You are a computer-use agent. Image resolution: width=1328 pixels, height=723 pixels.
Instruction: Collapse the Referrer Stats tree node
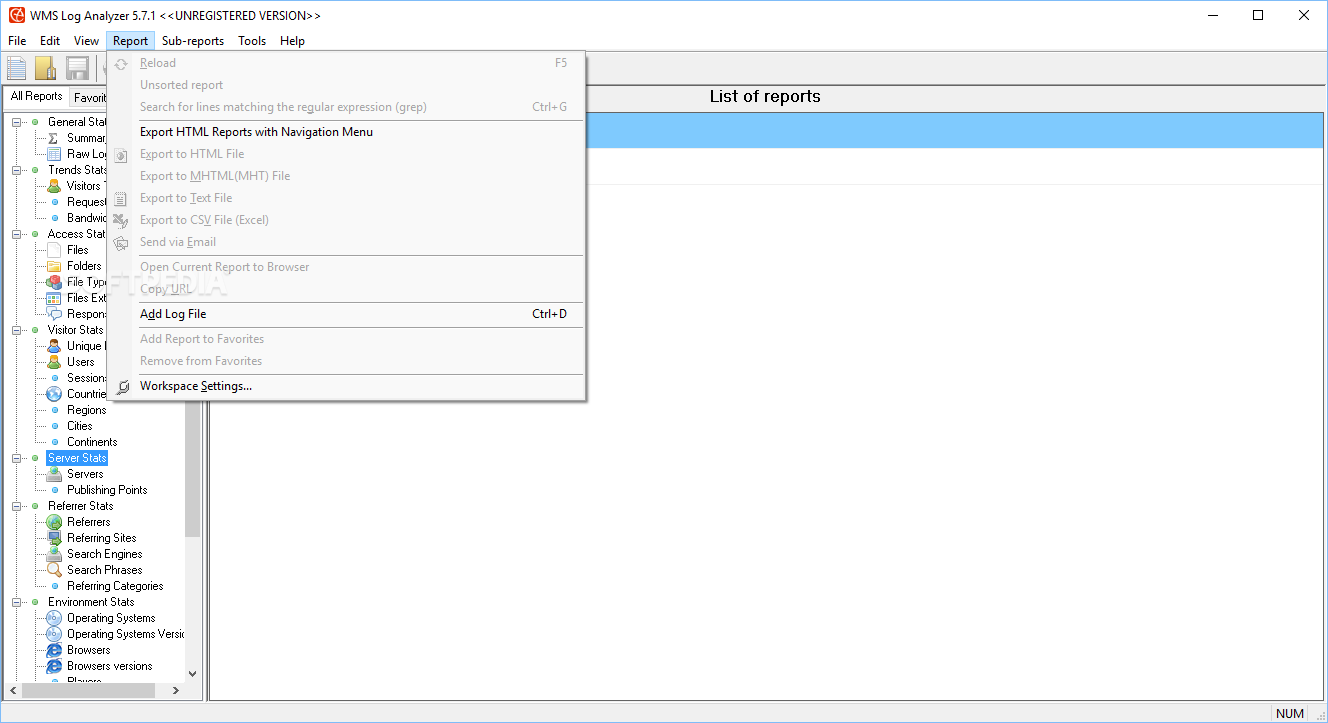17,506
